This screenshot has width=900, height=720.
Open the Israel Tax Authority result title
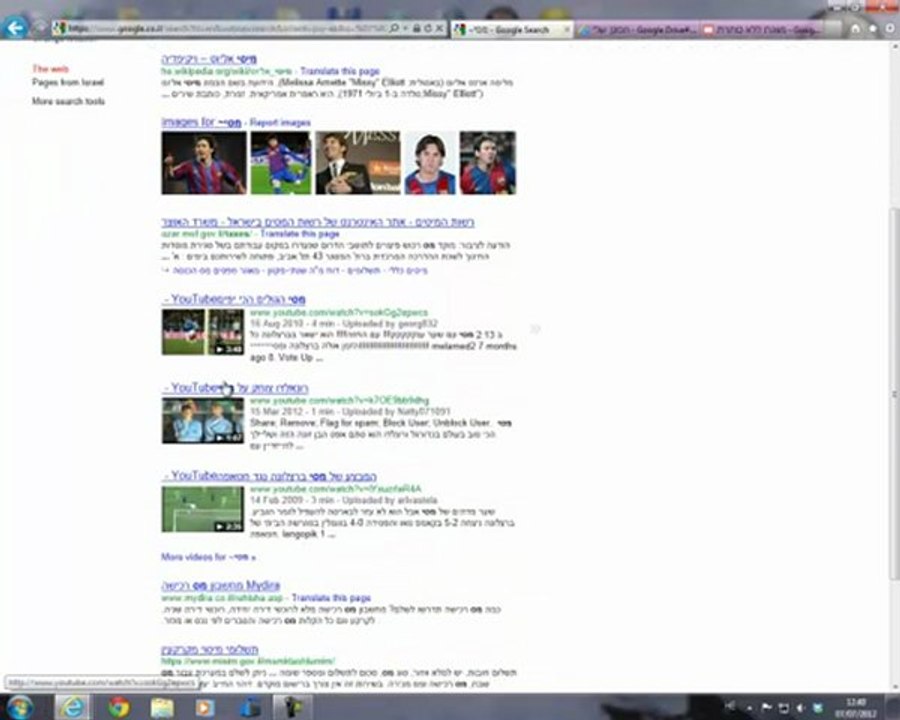318,222
